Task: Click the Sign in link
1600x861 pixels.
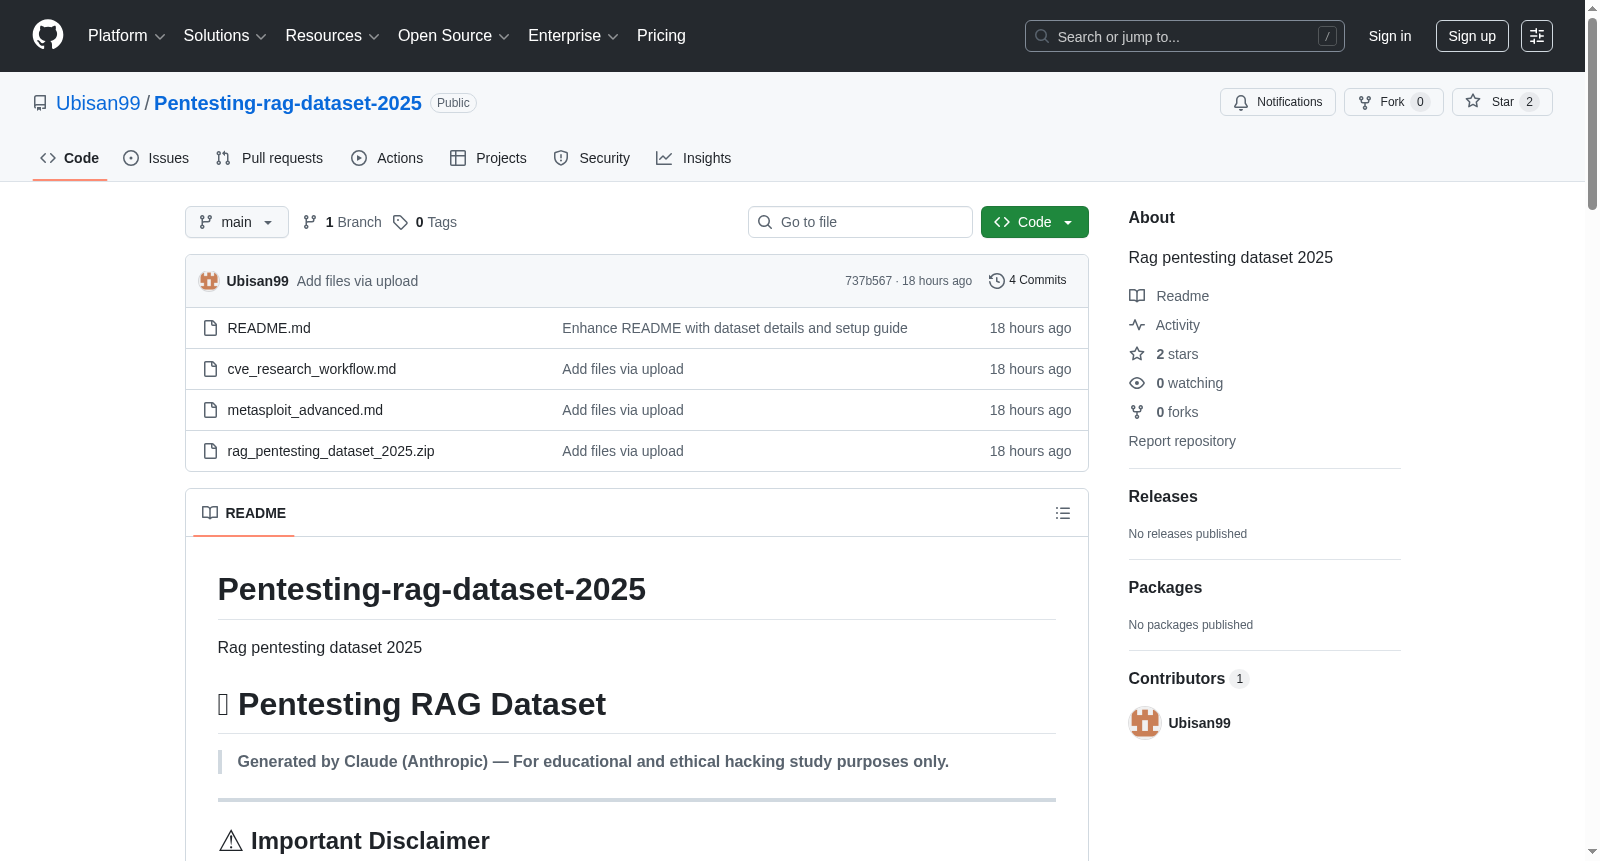Action: 1390,36
